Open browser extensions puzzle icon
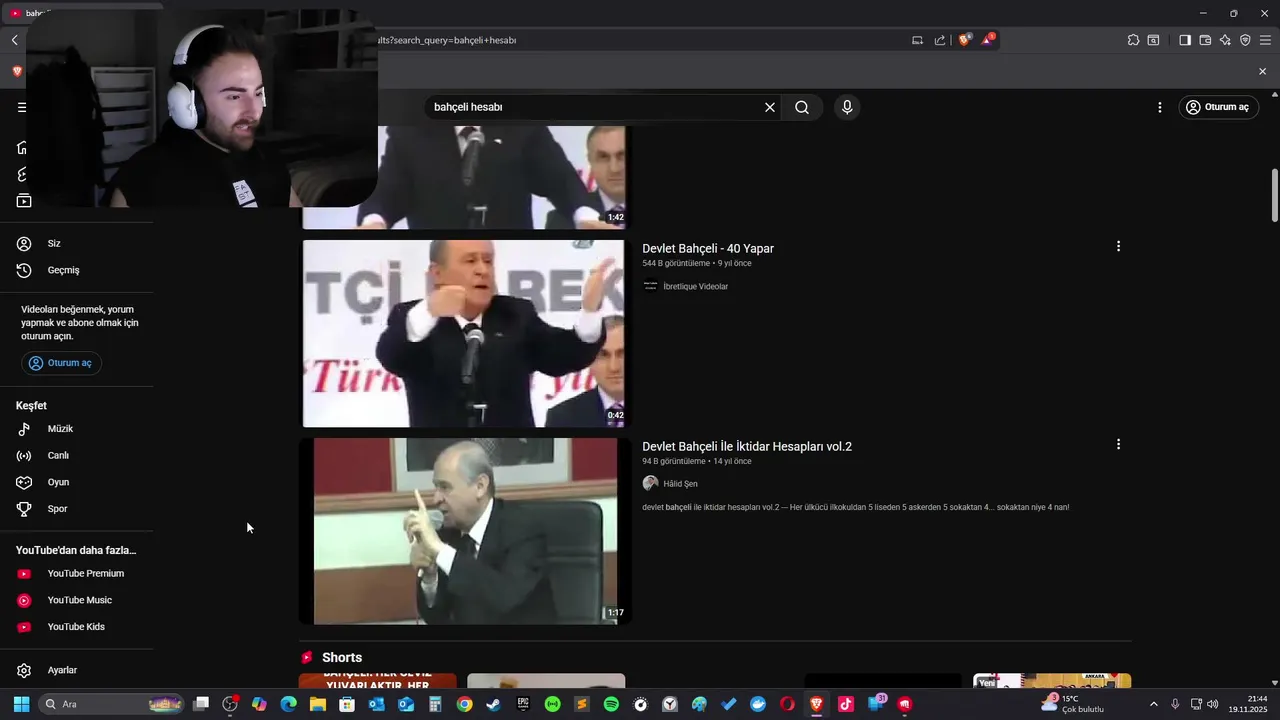The image size is (1280, 720). [x=1133, y=40]
